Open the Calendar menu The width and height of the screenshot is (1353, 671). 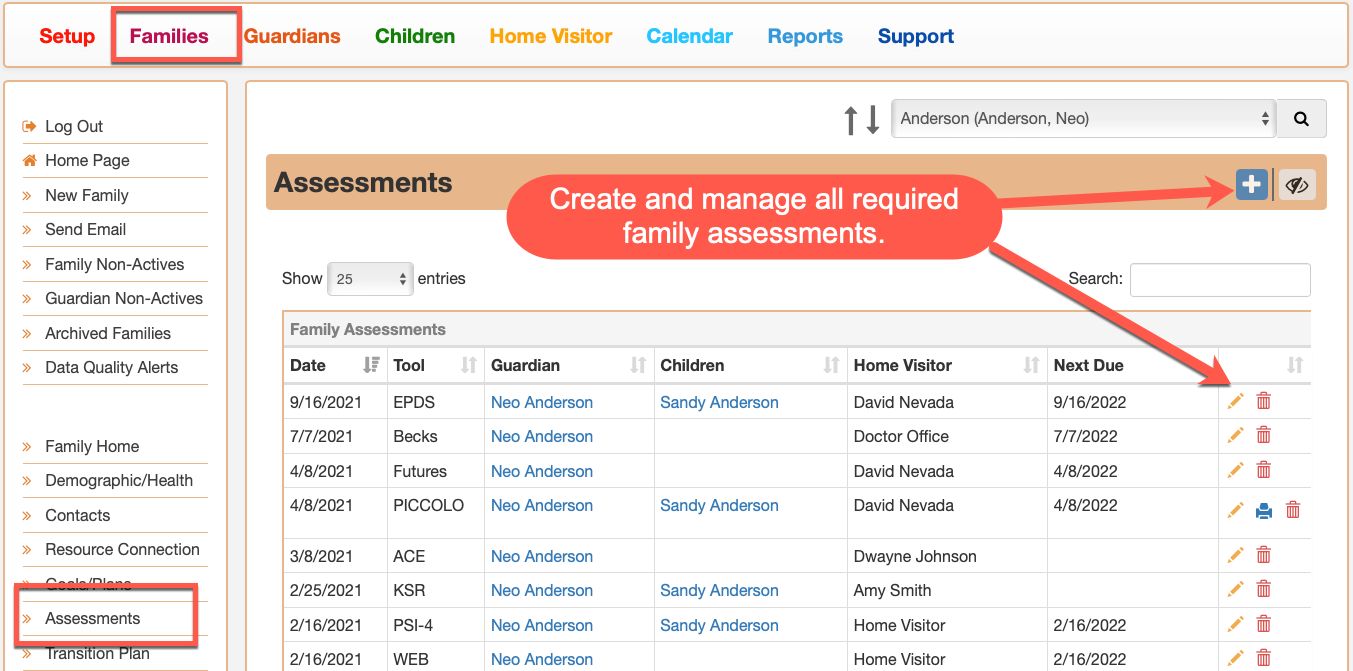pyautogui.click(x=690, y=36)
